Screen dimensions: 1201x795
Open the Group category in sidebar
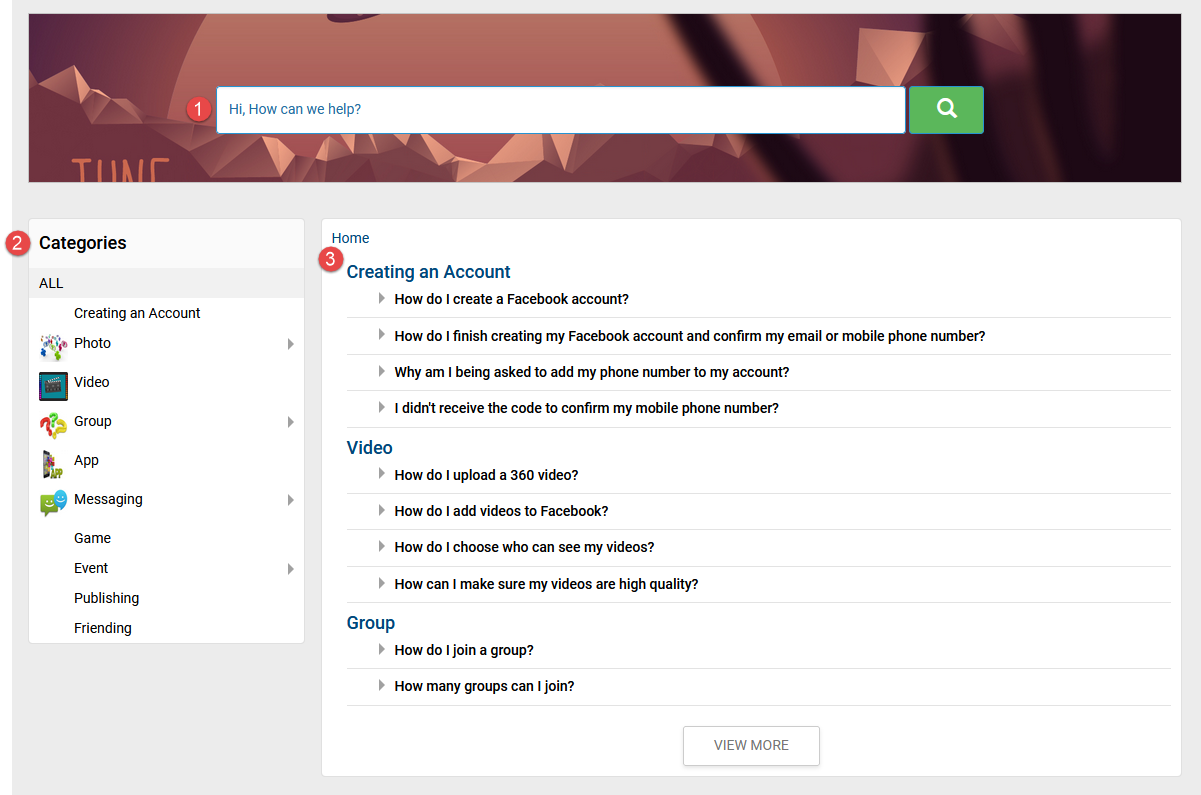click(x=93, y=421)
